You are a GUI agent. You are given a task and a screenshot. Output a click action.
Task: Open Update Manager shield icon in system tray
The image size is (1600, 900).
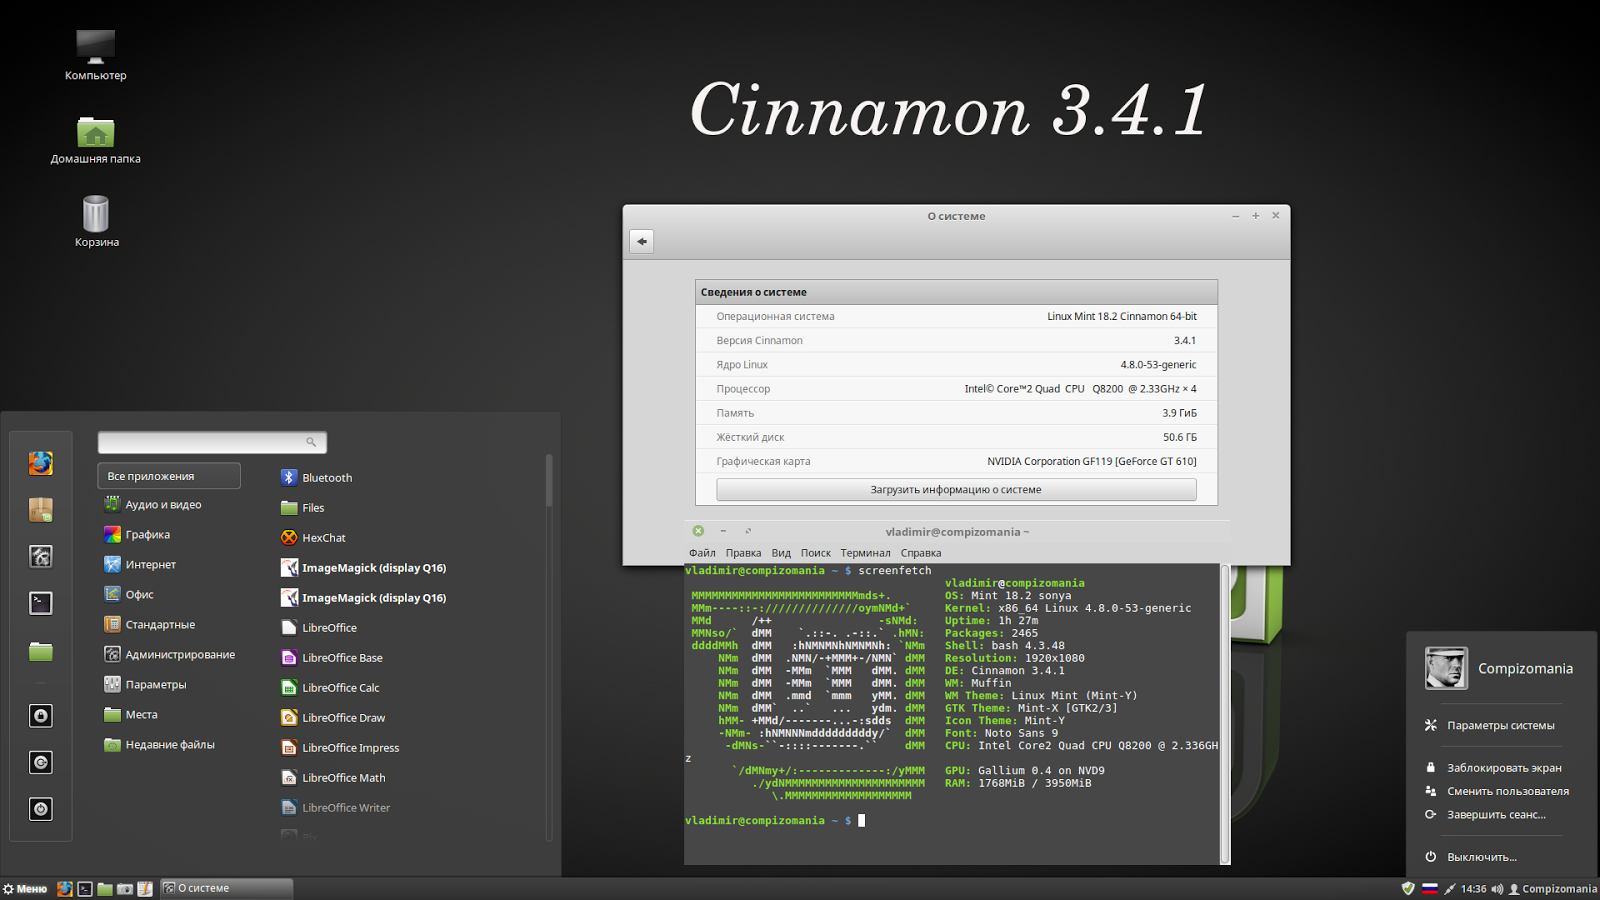pos(1408,888)
